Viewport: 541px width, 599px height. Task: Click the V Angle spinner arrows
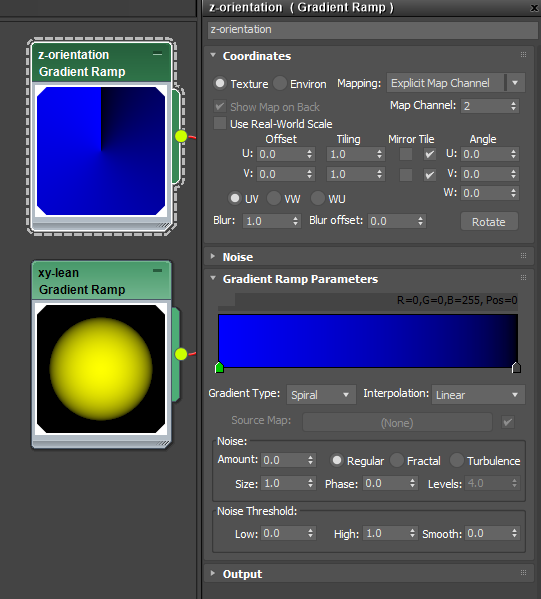tap(513, 174)
